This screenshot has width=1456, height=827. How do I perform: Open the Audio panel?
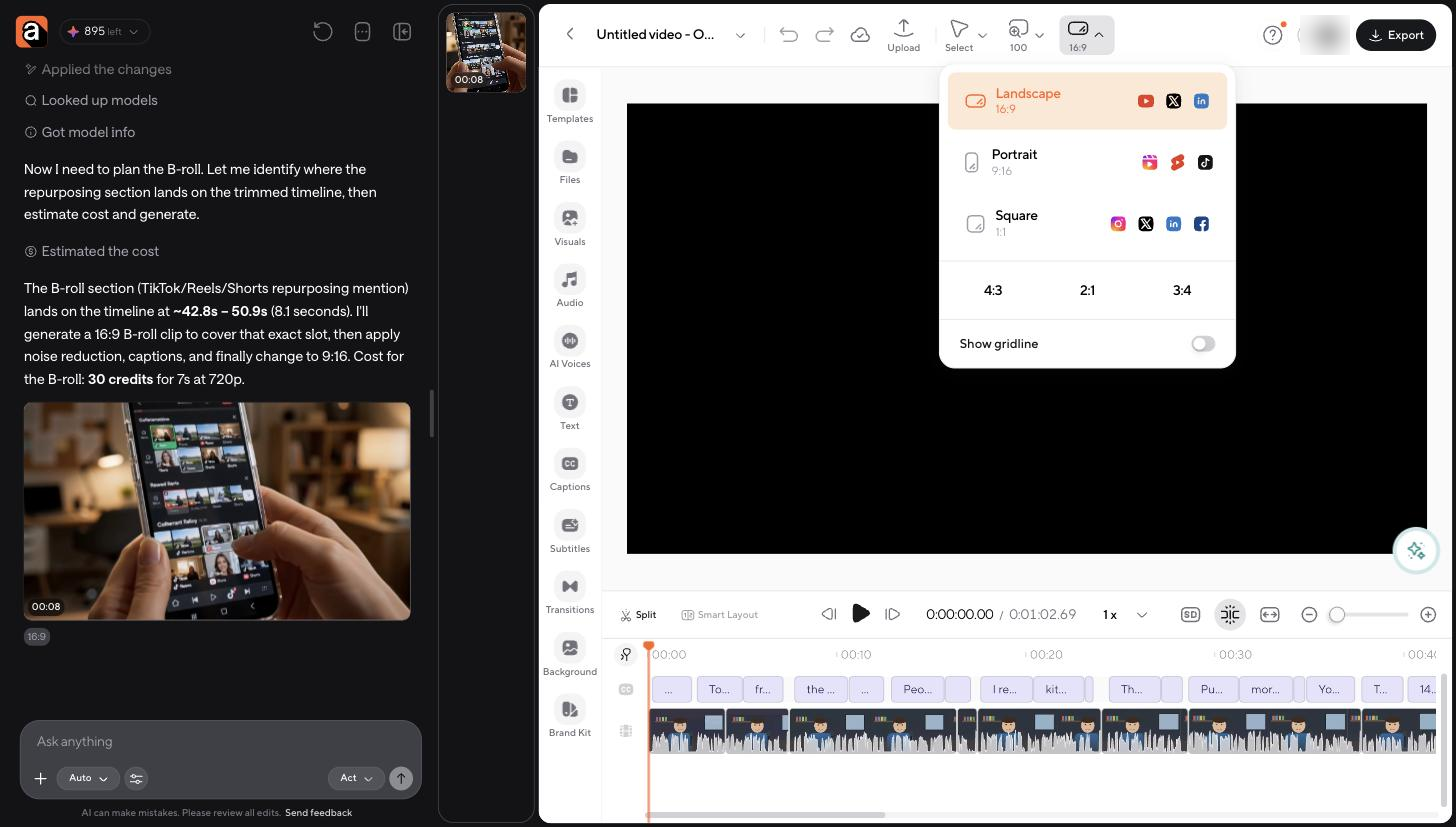pos(570,288)
